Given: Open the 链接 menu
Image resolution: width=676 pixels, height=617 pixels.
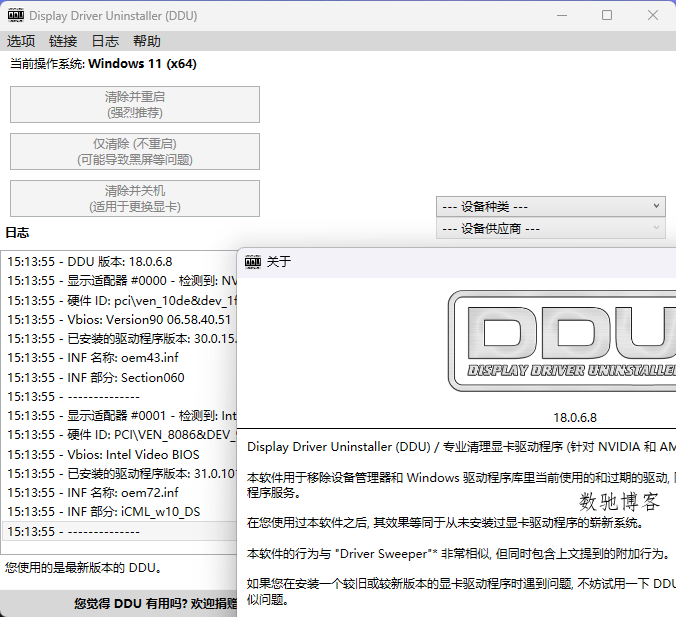Looking at the screenshot, I should pyautogui.click(x=63, y=41).
